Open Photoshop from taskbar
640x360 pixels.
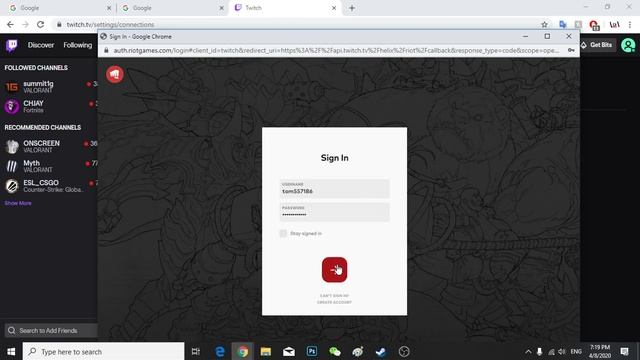[x=312, y=351]
